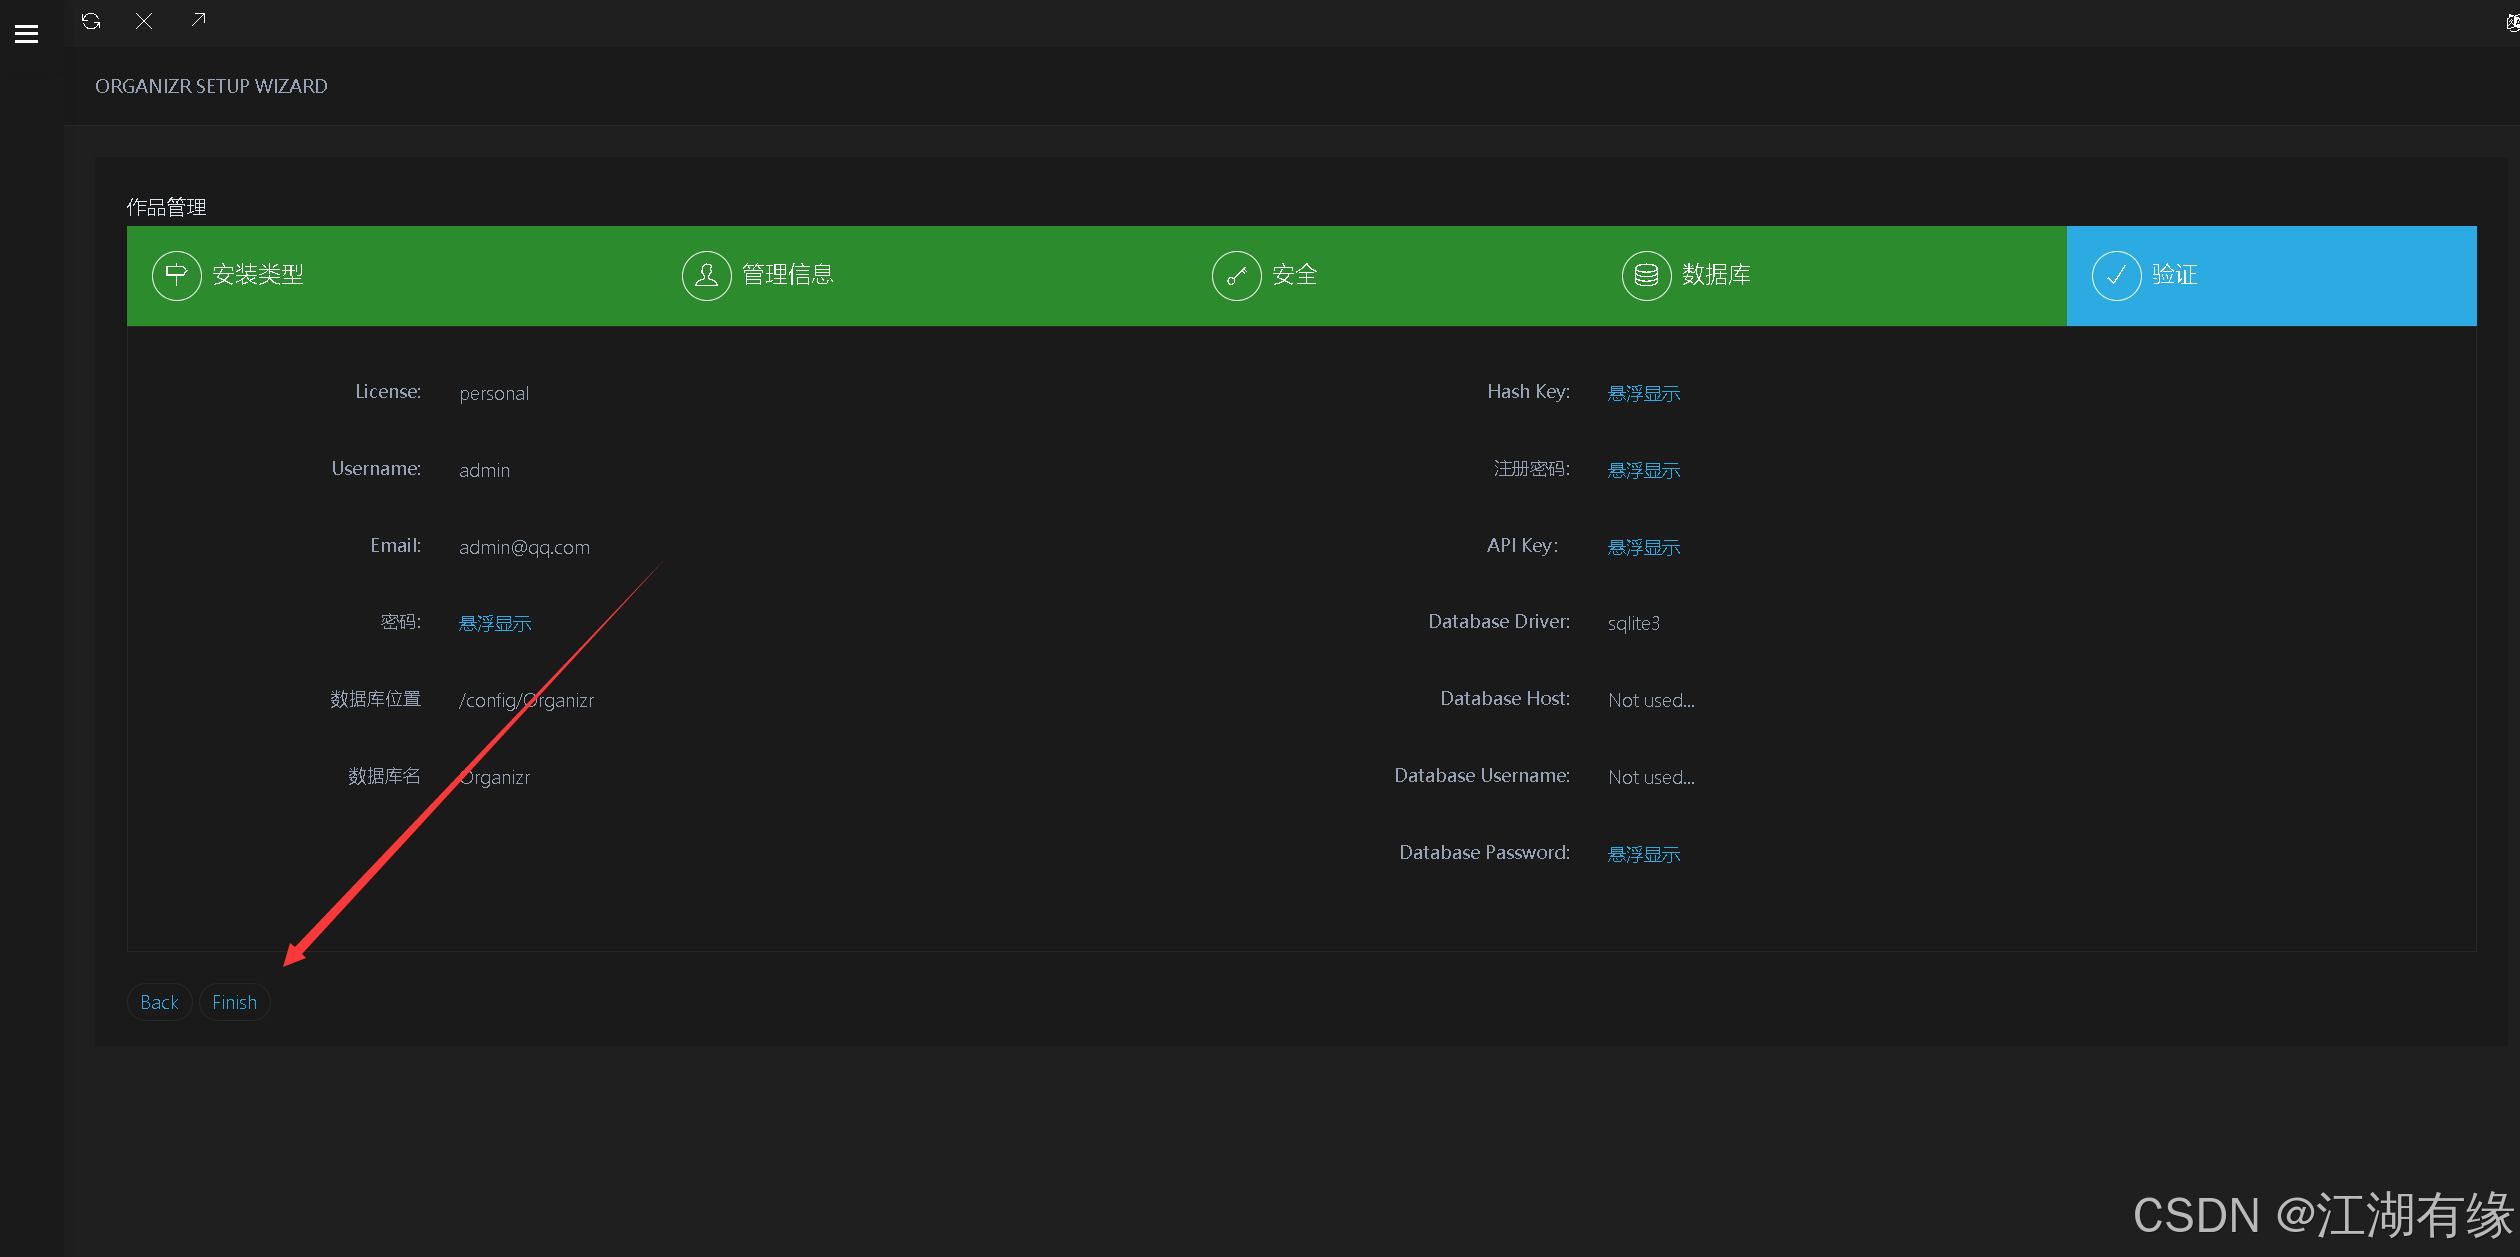Switch to the 安装类型 wizard step

[258, 275]
